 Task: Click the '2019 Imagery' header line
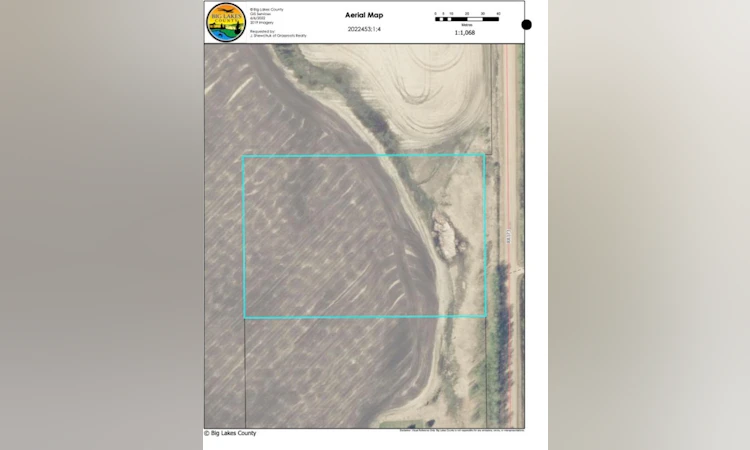(262, 22)
